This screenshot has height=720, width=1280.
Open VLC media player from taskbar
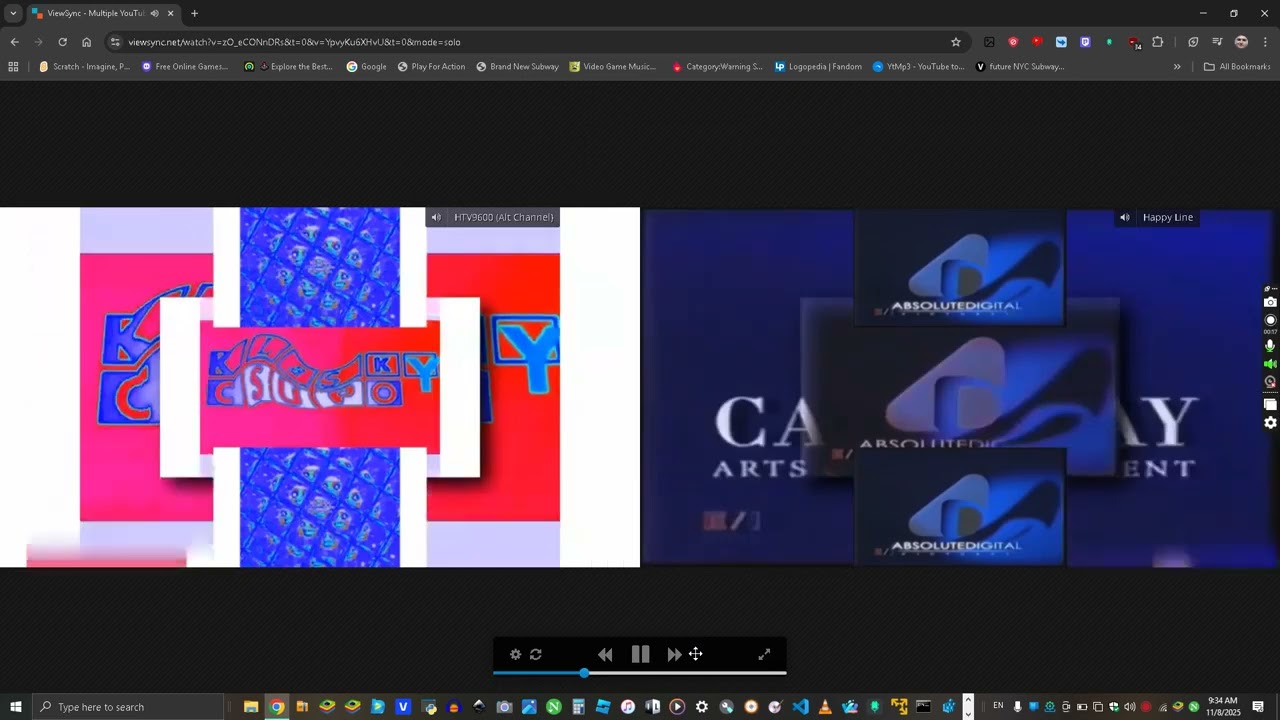825,707
